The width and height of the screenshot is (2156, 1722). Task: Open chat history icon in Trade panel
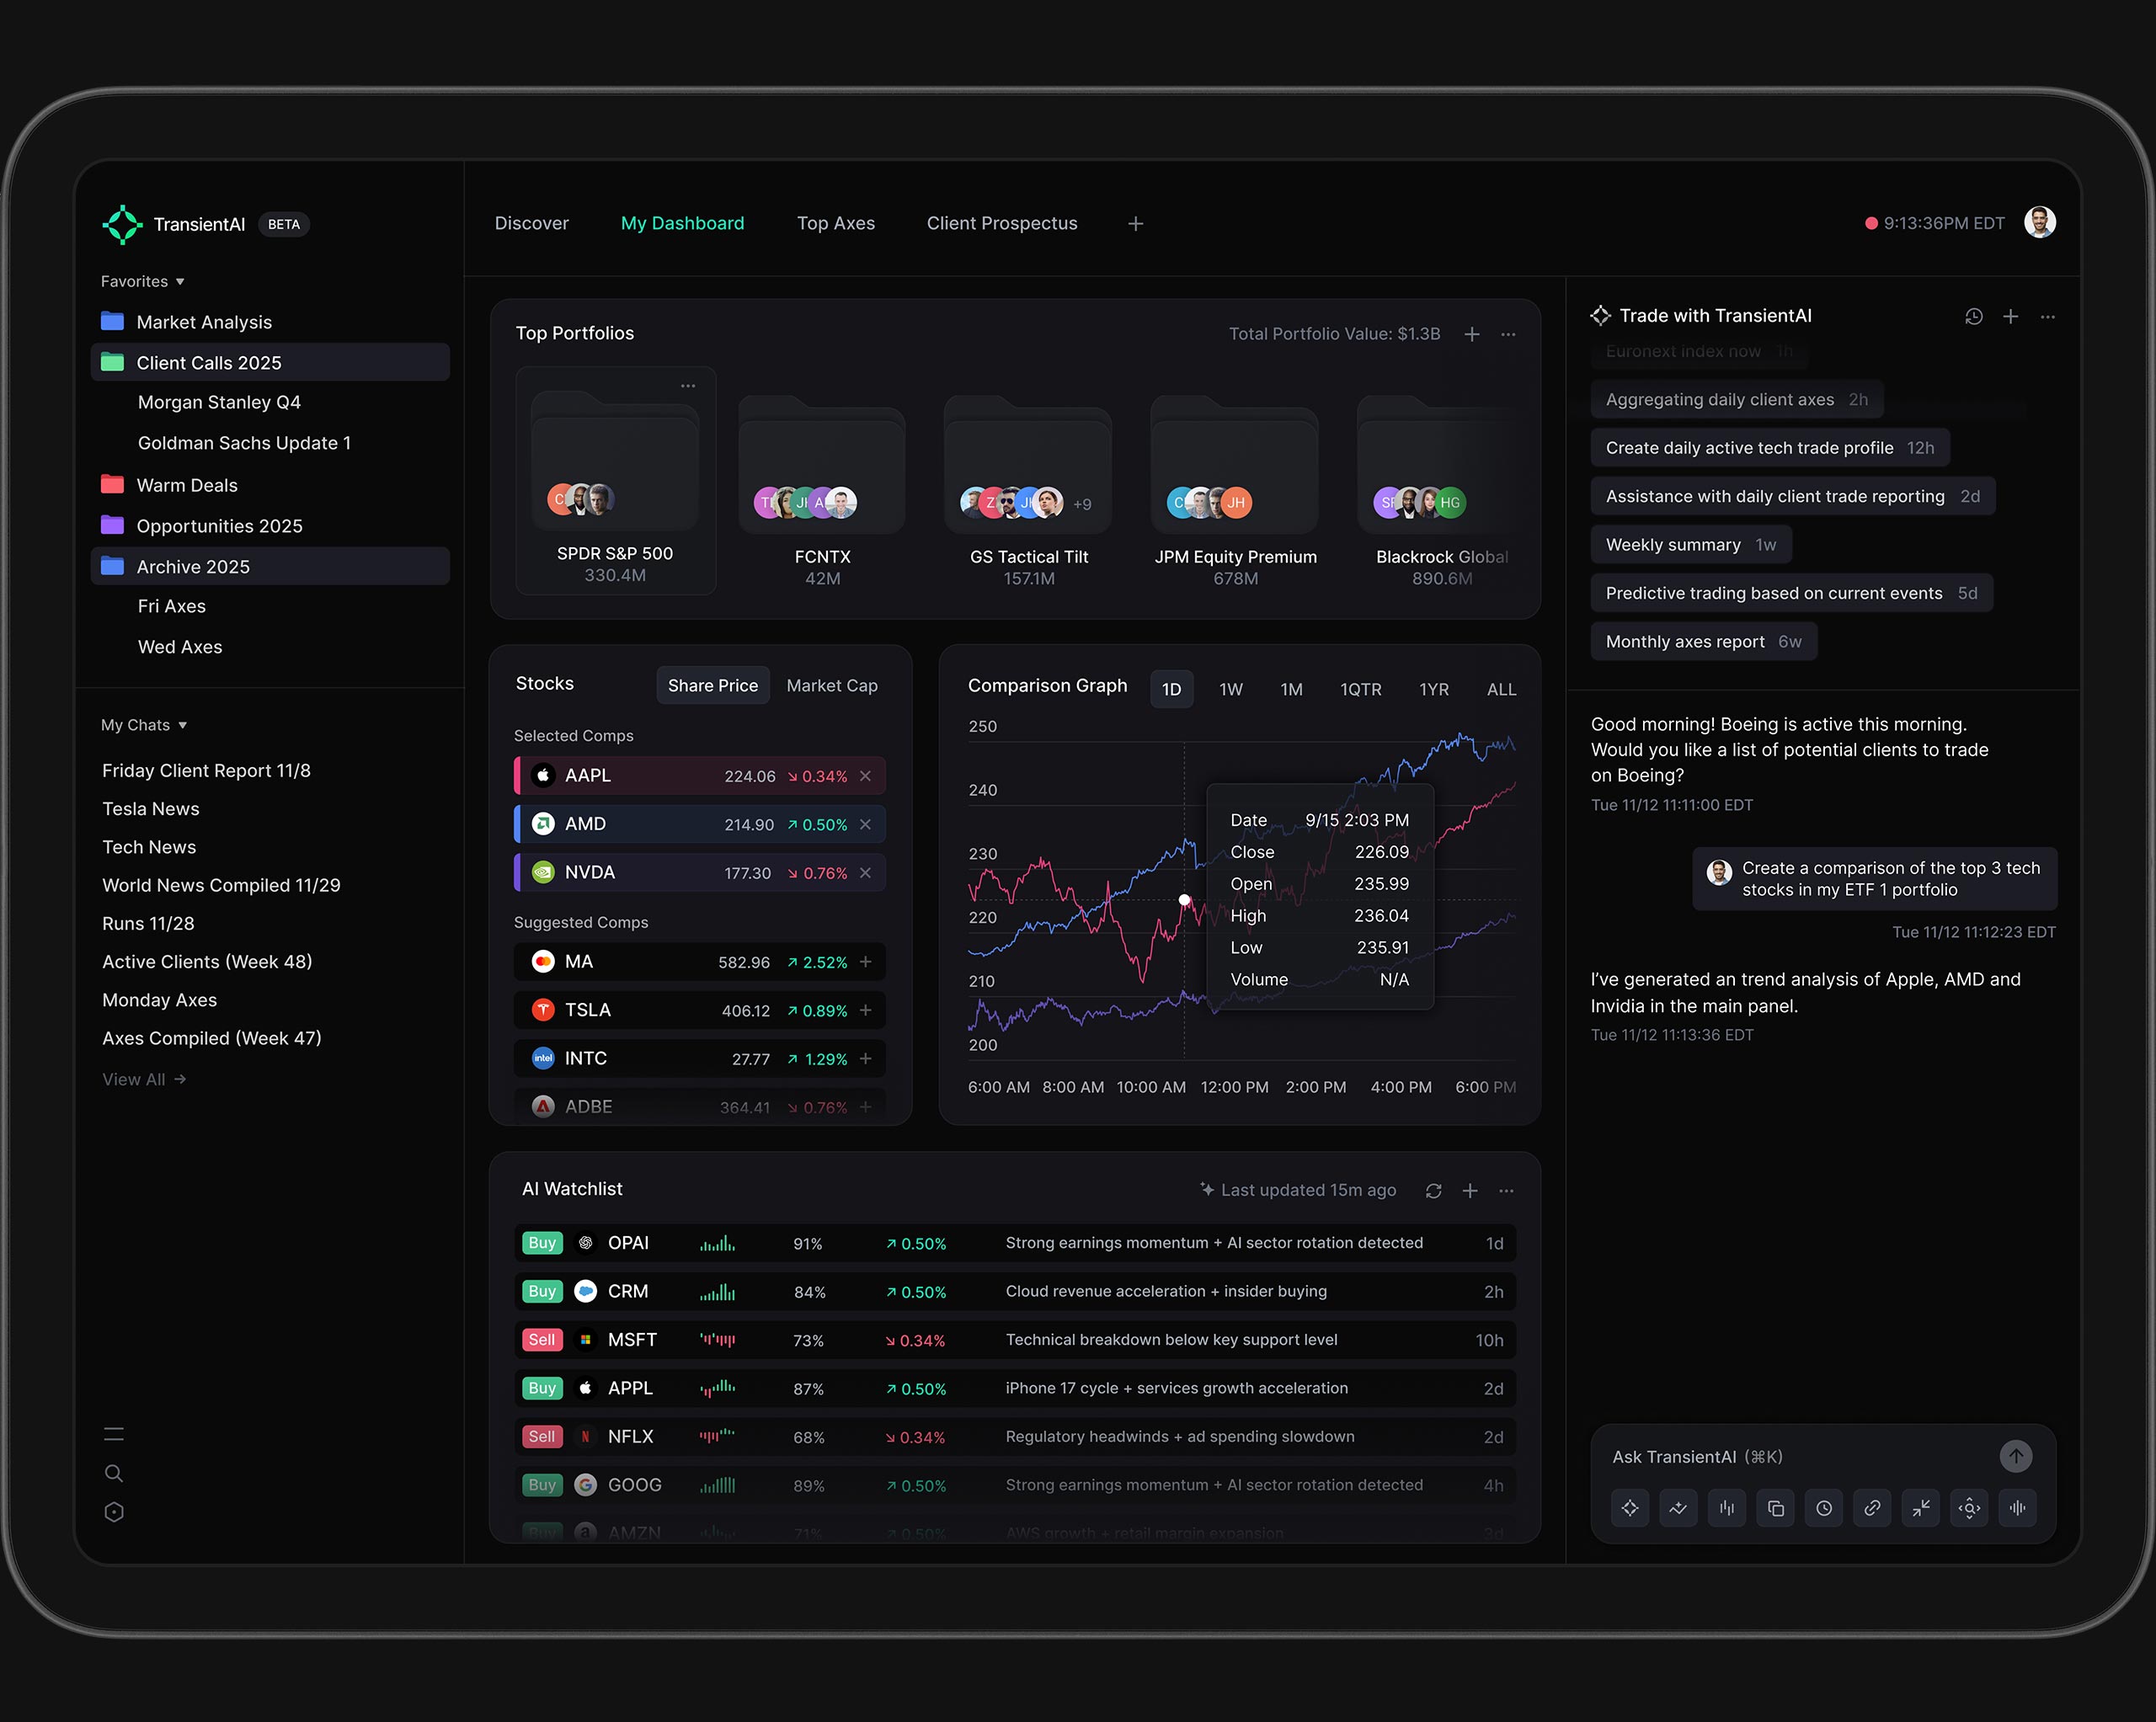point(1973,317)
